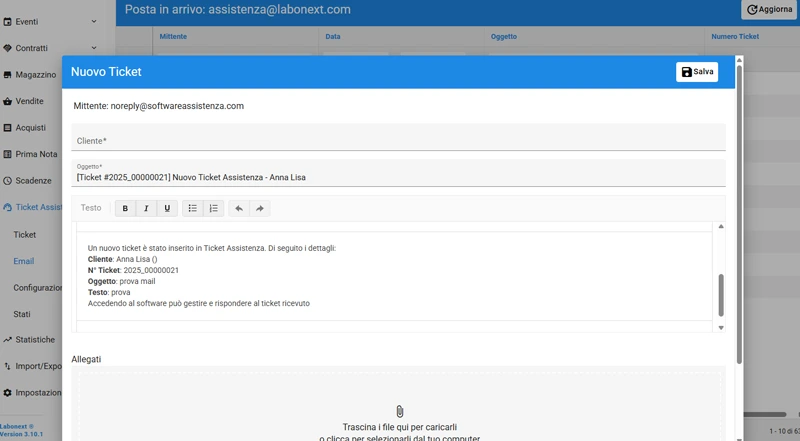Click the Import/Export arrows icon

point(7,366)
